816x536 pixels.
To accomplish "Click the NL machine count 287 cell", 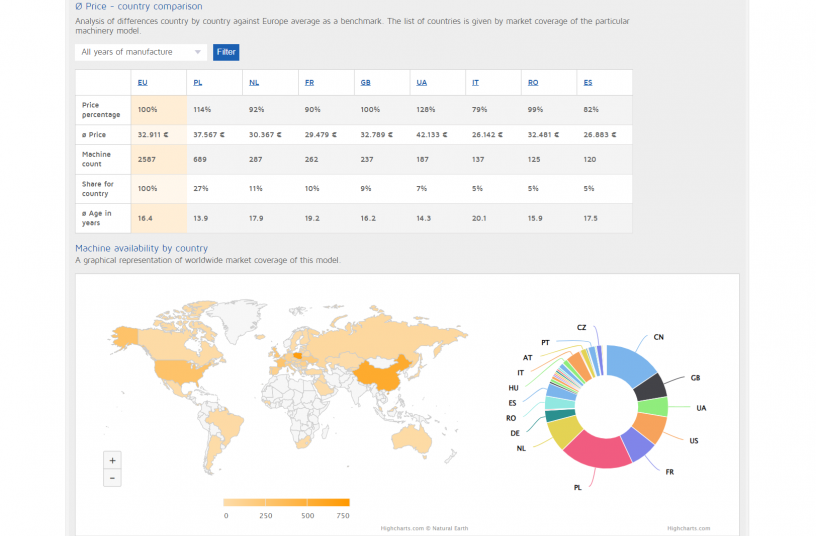I will coord(270,159).
